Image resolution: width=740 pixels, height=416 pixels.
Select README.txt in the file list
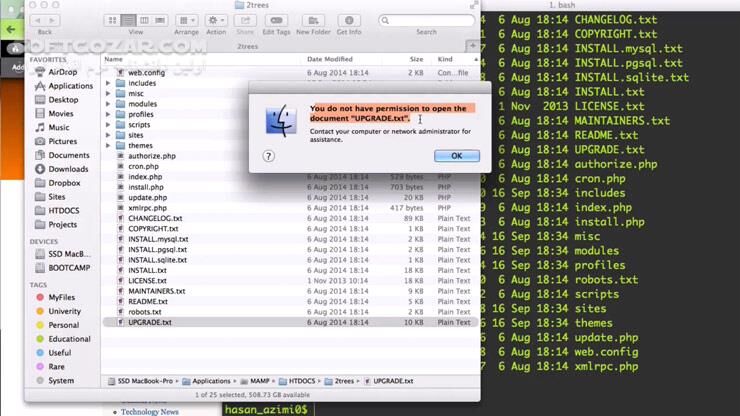tap(148, 301)
